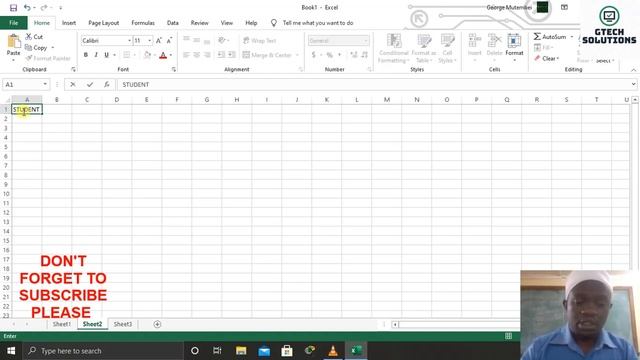
Task: Open font color dropdown arrow
Action: tap(171, 55)
